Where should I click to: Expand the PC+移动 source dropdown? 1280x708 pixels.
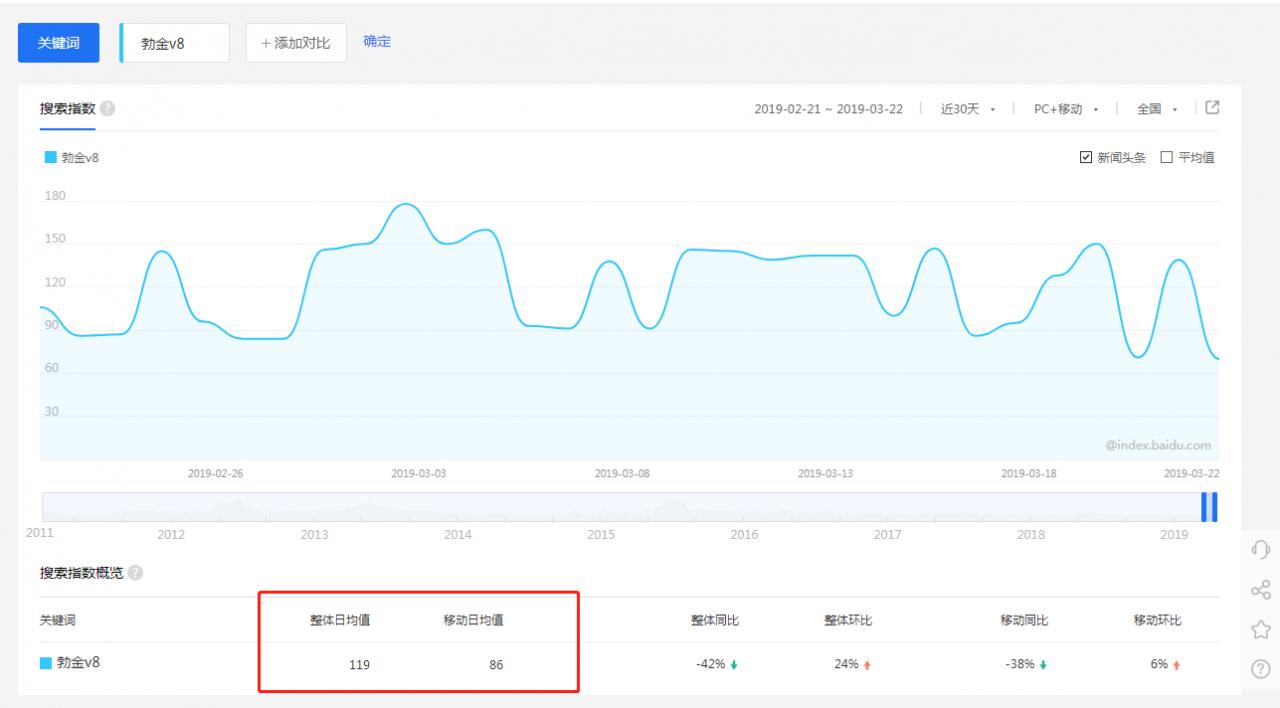click(x=1067, y=109)
